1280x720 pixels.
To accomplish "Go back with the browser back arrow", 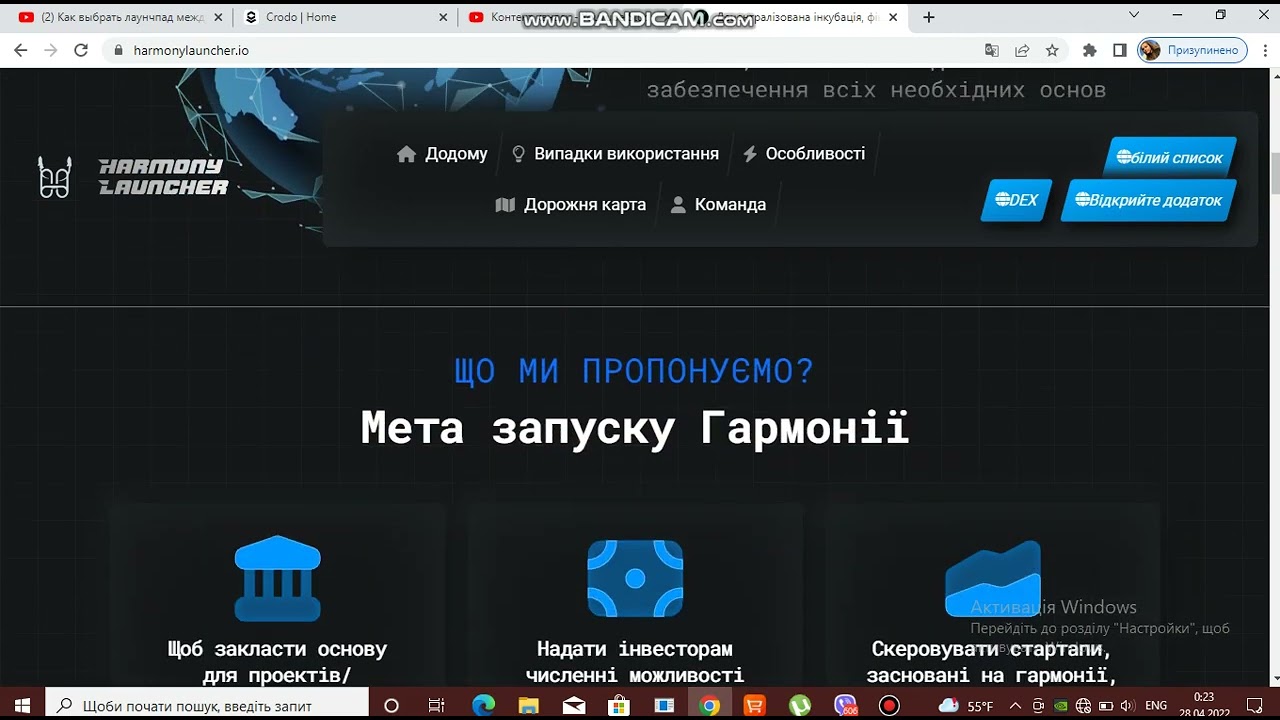I will (x=20, y=50).
